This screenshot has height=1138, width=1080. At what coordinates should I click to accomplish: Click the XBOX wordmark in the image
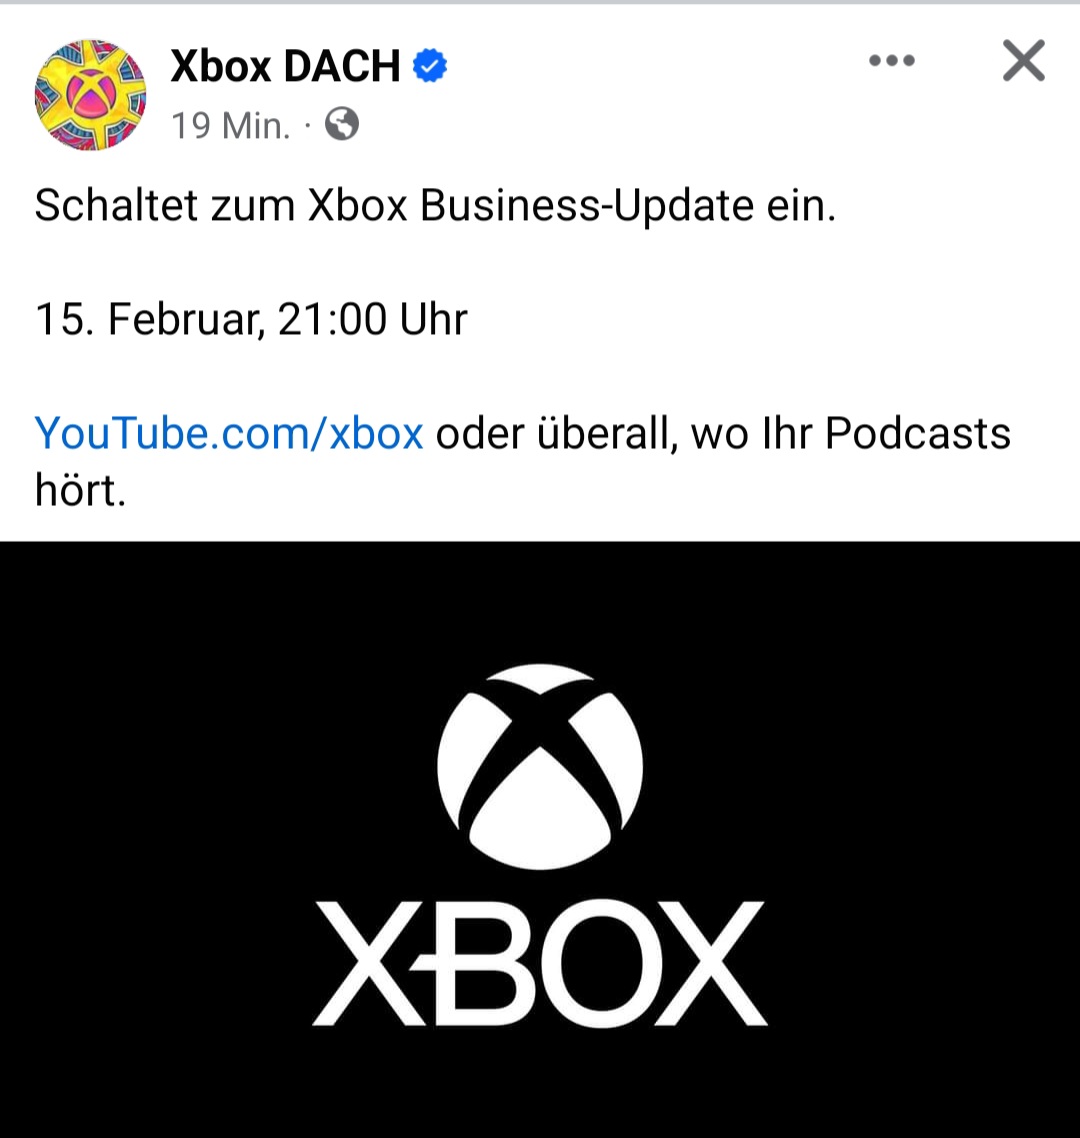(540, 963)
